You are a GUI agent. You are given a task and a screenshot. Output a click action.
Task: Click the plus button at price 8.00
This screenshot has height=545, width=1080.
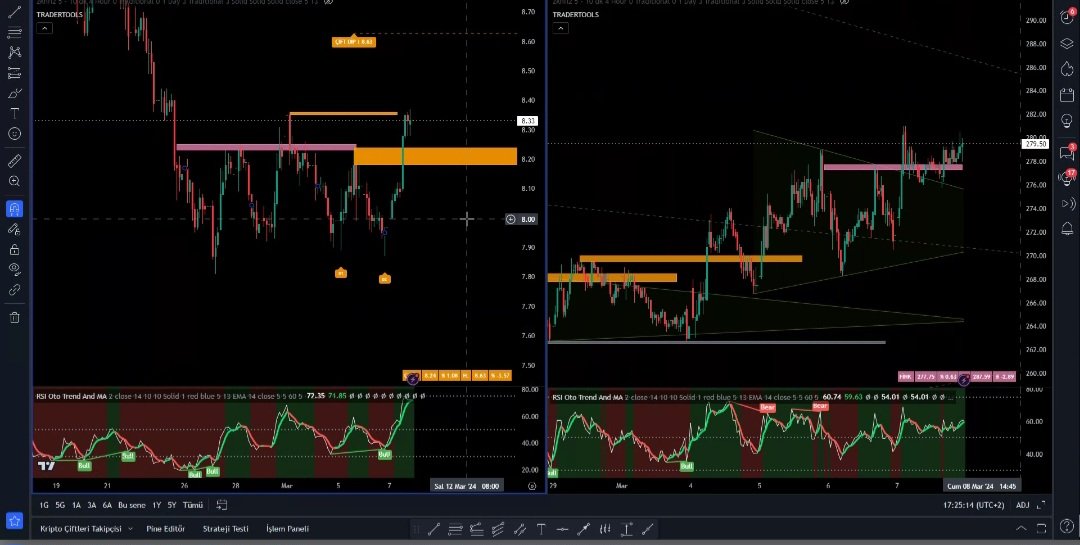click(510, 219)
